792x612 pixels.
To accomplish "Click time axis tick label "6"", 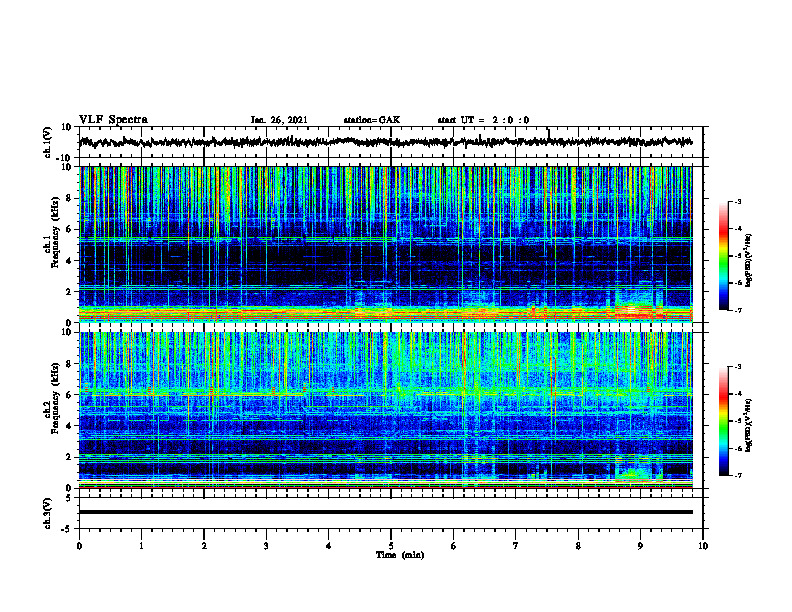I will tap(454, 546).
